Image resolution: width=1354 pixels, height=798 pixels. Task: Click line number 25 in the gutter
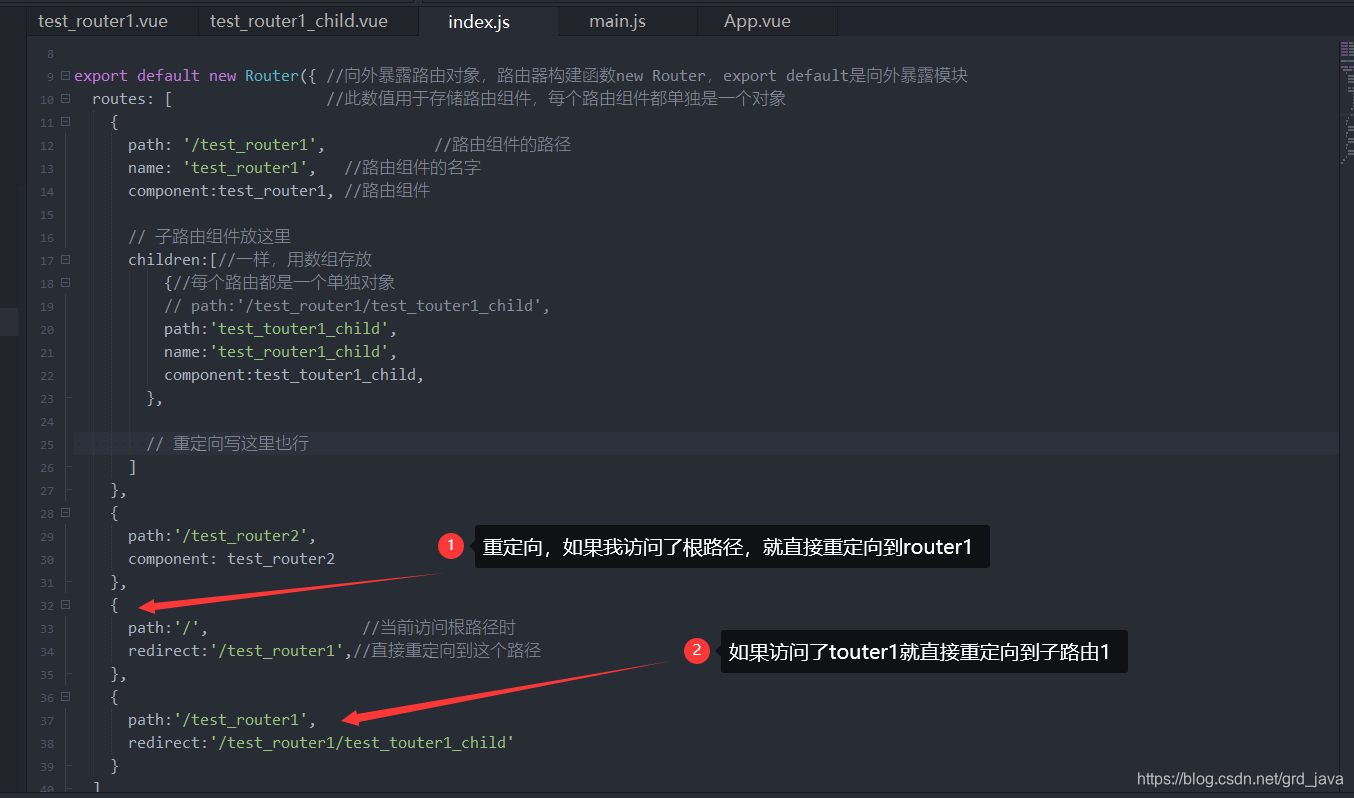point(47,444)
